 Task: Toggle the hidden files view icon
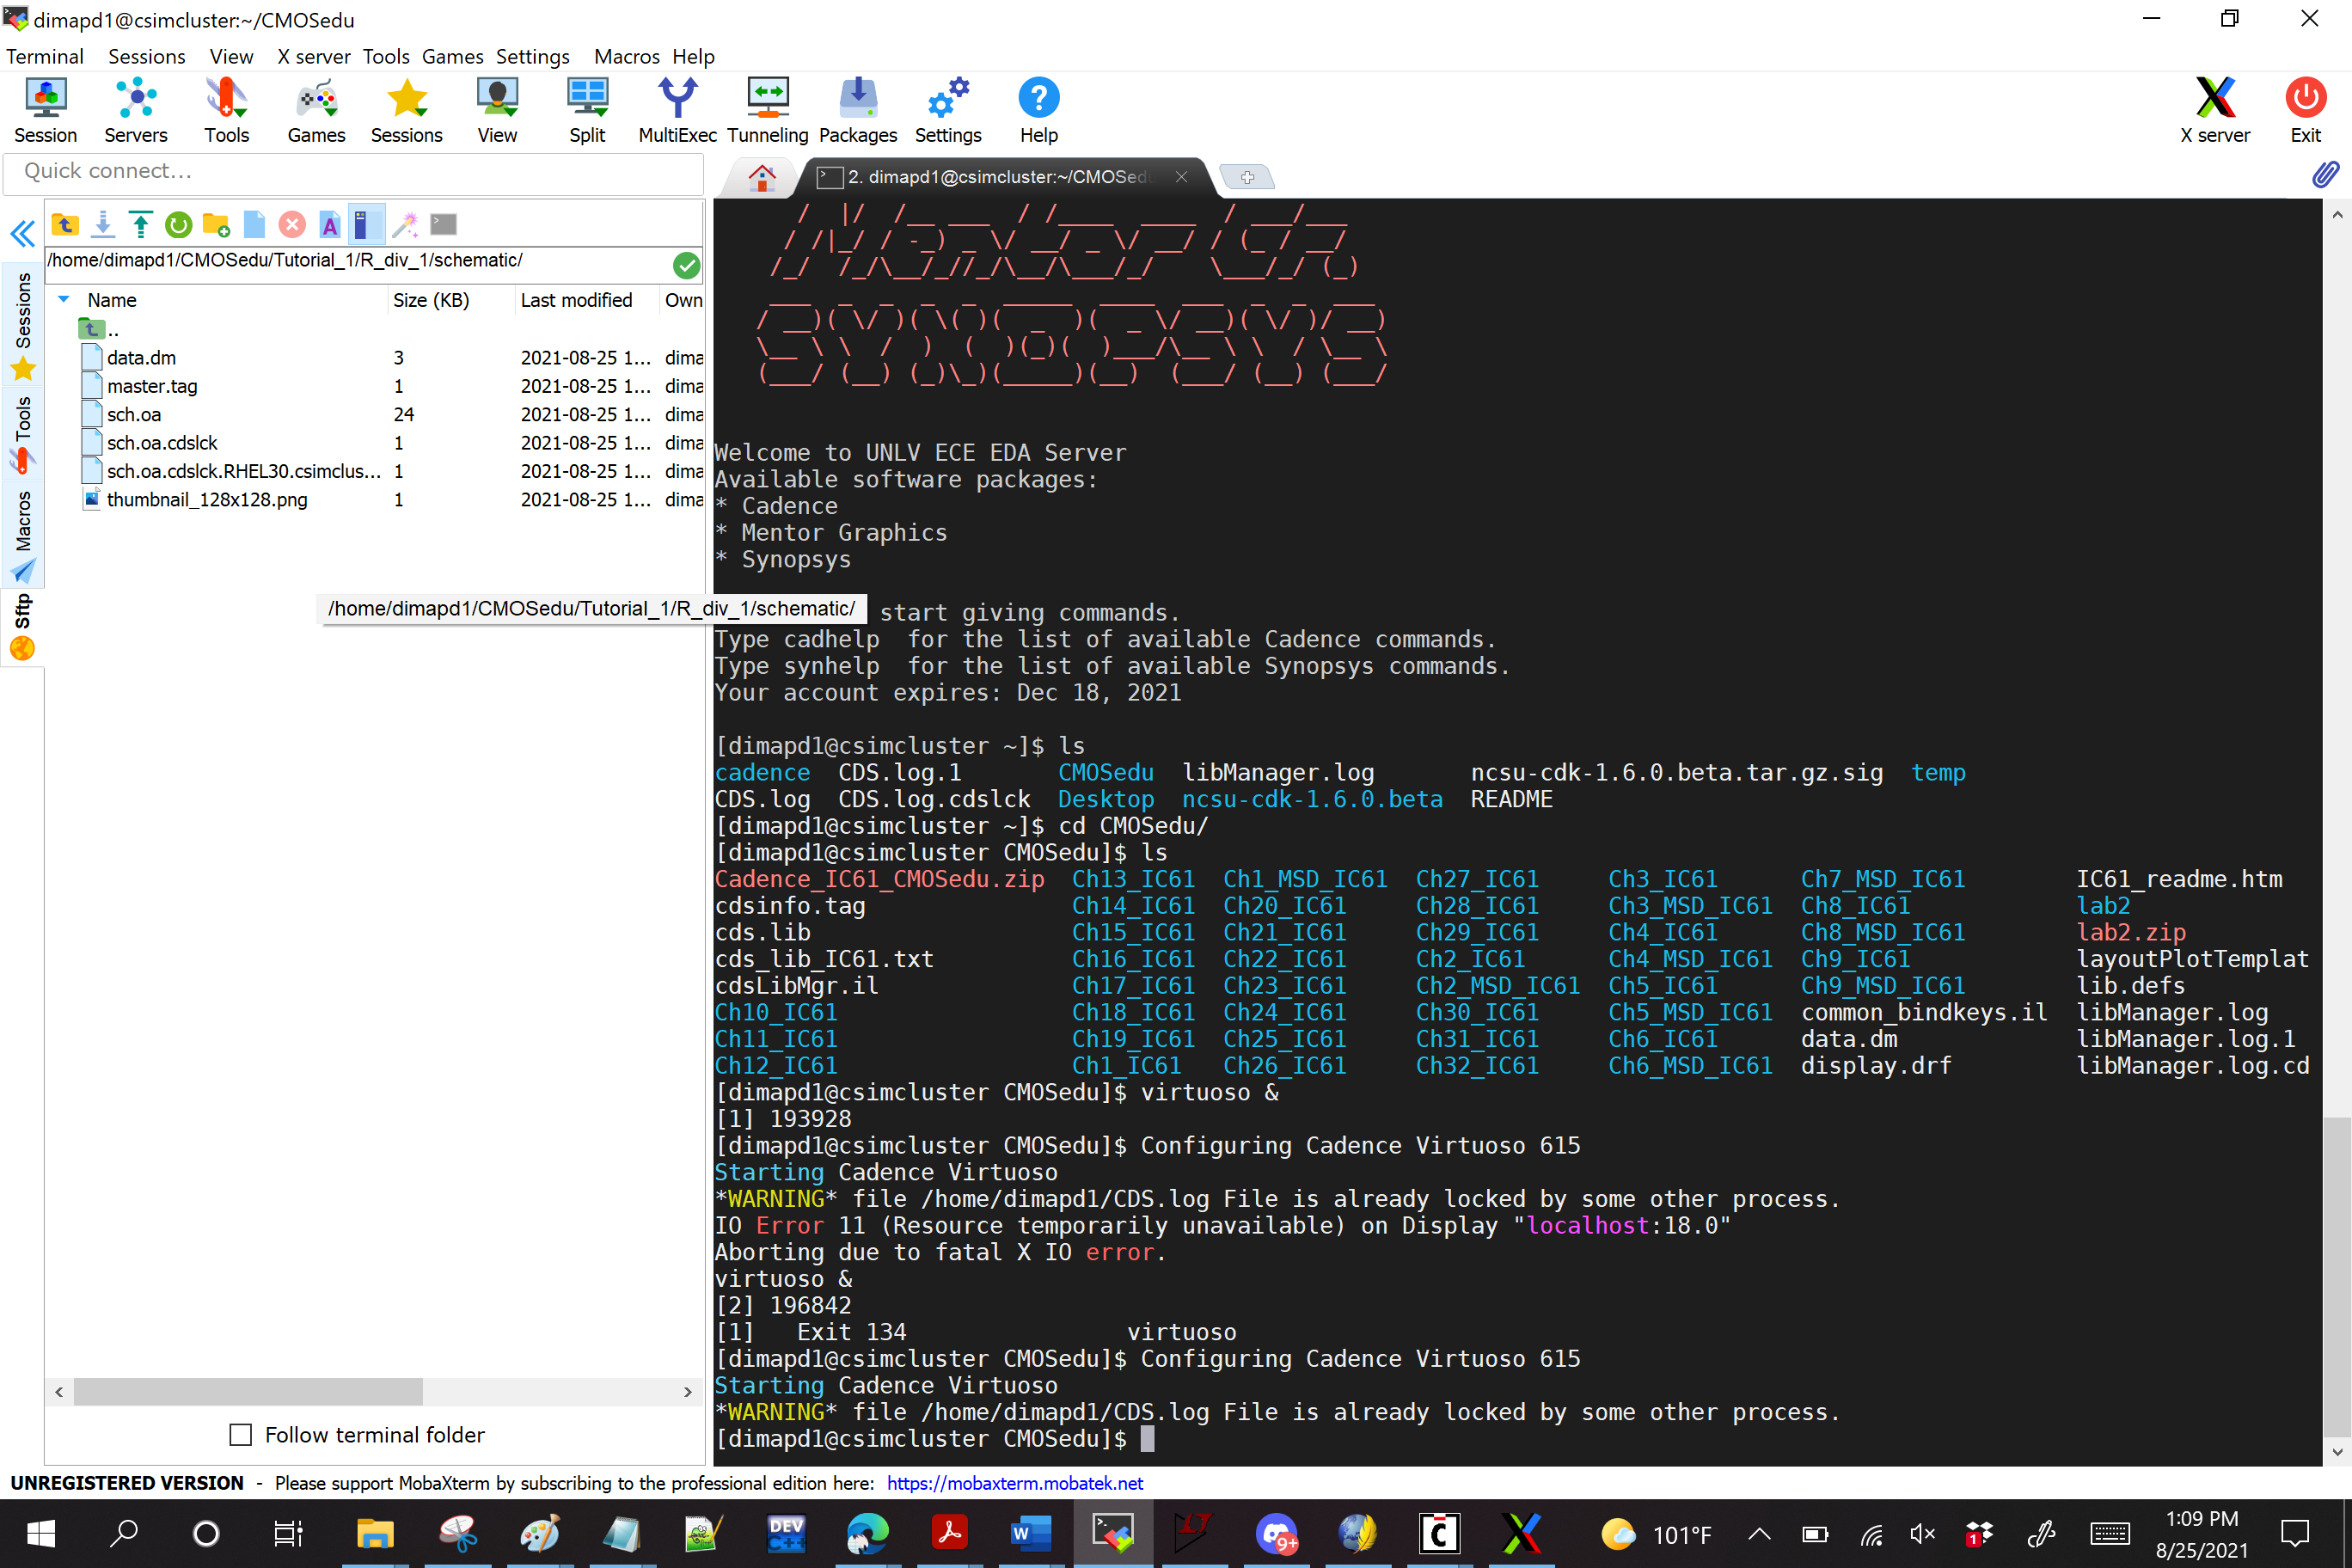click(366, 225)
